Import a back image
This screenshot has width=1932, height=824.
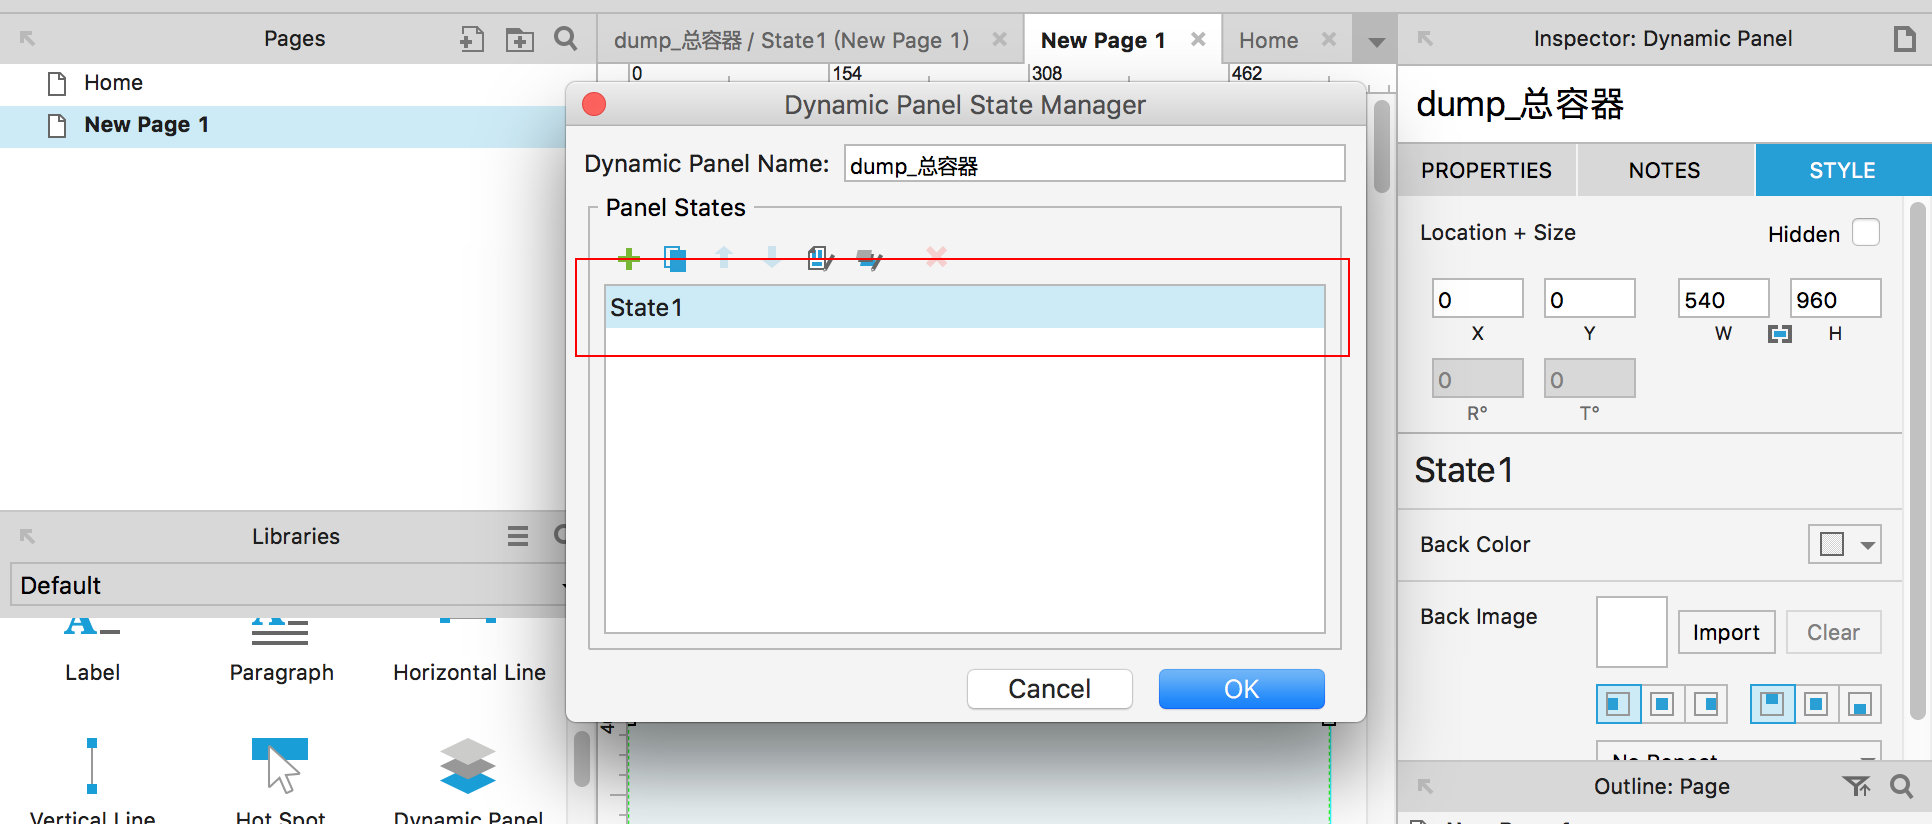tap(1726, 632)
